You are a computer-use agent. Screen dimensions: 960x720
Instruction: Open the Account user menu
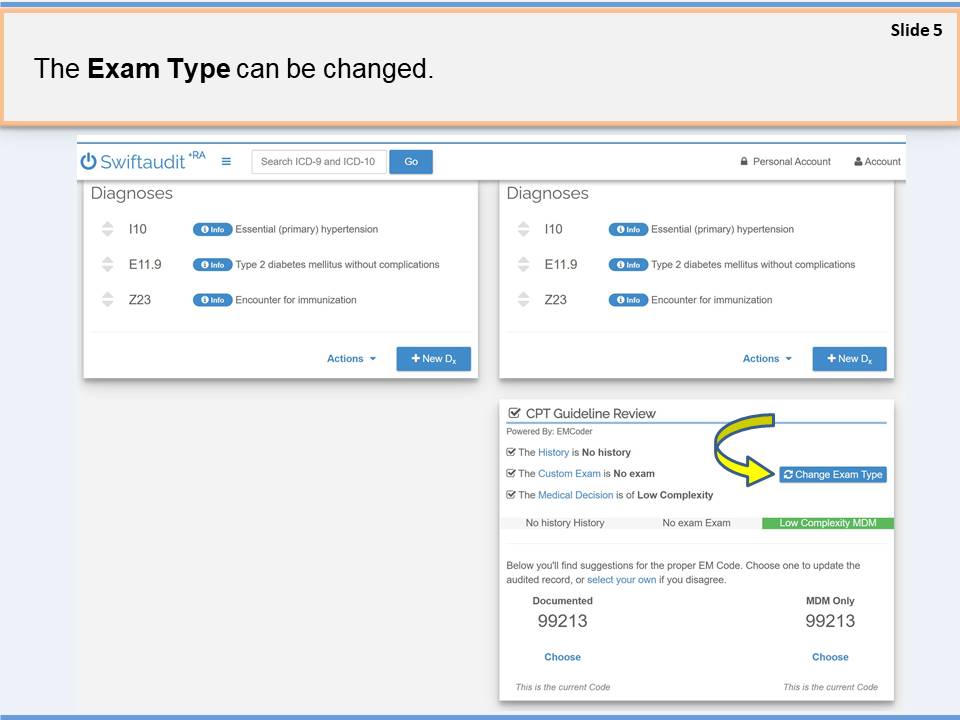[877, 162]
